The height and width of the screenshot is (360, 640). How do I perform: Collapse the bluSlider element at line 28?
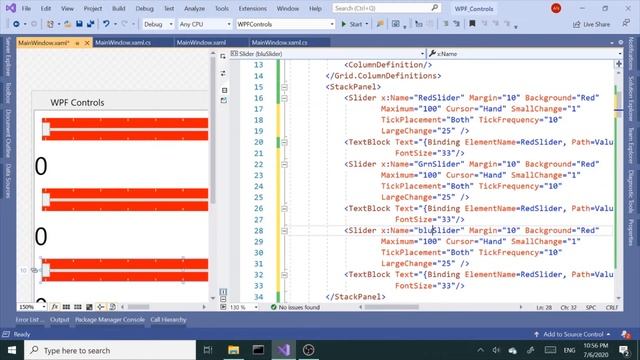click(284, 231)
